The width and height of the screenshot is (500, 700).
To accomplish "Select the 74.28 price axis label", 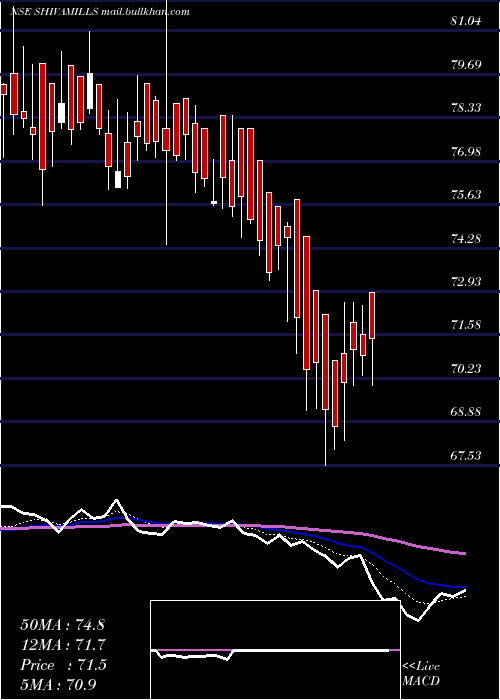I will (466, 239).
